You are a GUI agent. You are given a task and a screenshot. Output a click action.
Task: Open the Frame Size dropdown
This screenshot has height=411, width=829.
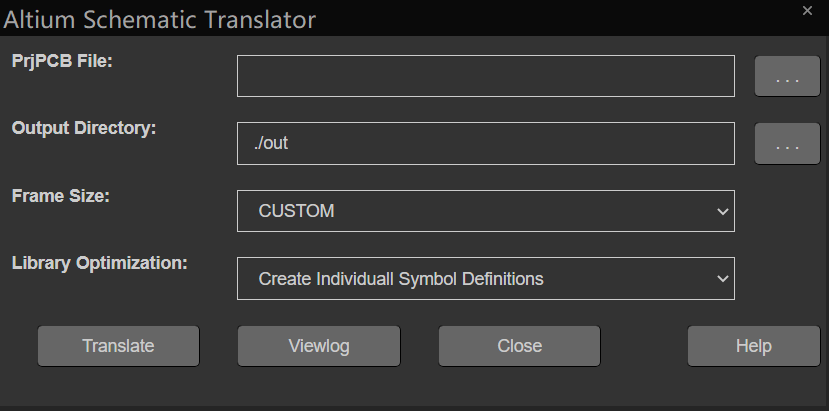click(486, 211)
